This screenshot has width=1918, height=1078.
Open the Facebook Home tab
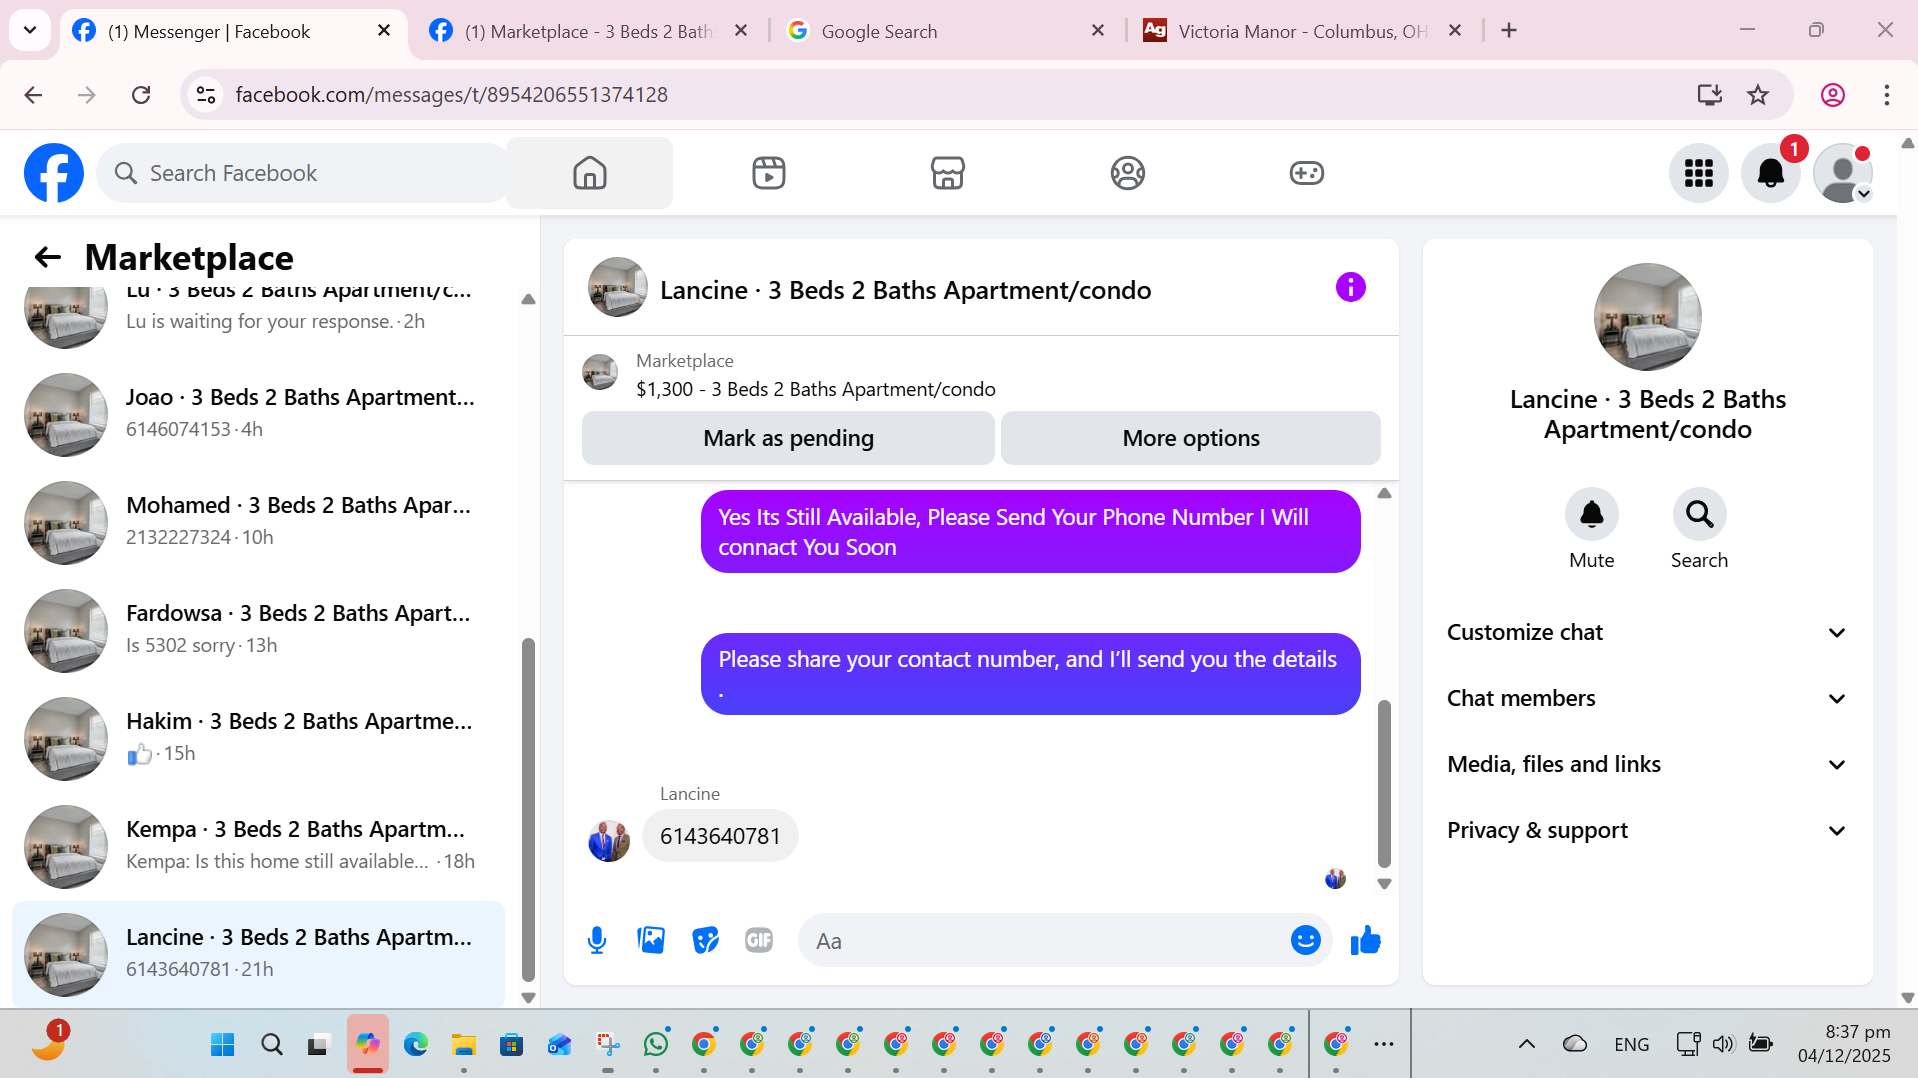[589, 173]
